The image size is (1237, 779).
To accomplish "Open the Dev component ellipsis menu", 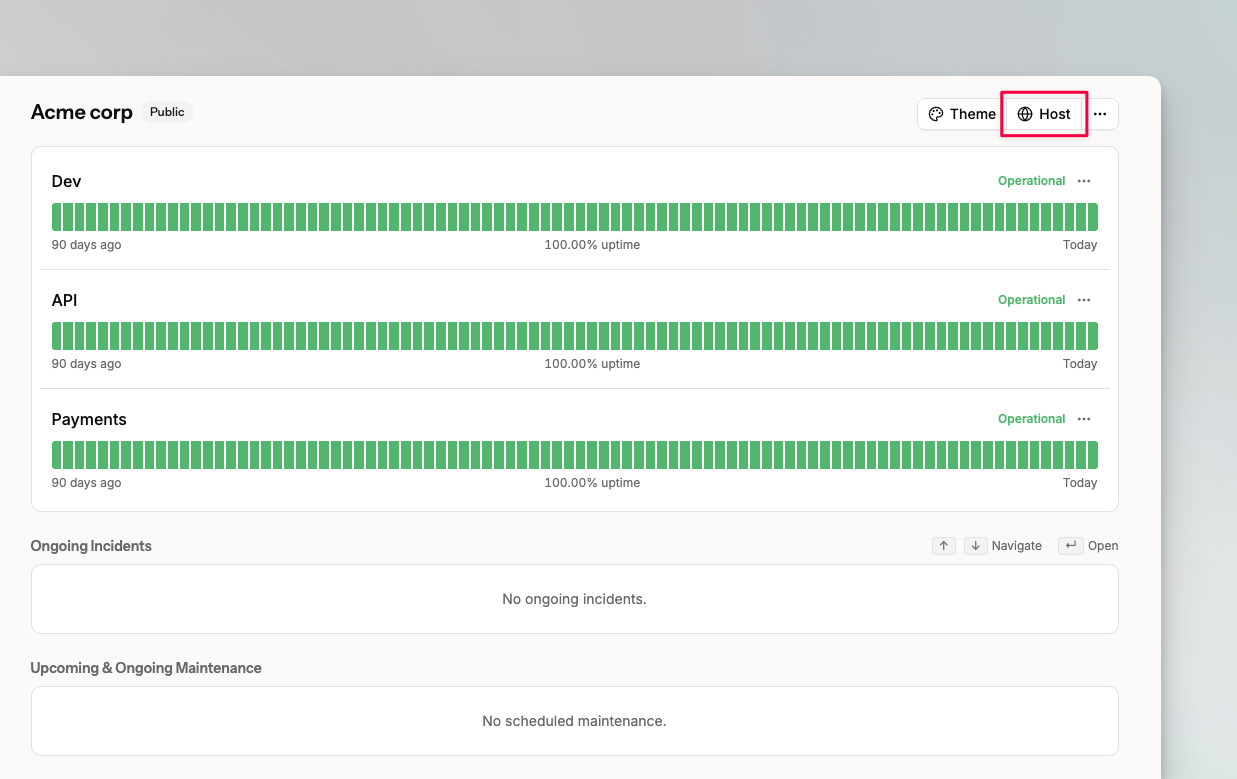I will pos(1084,181).
